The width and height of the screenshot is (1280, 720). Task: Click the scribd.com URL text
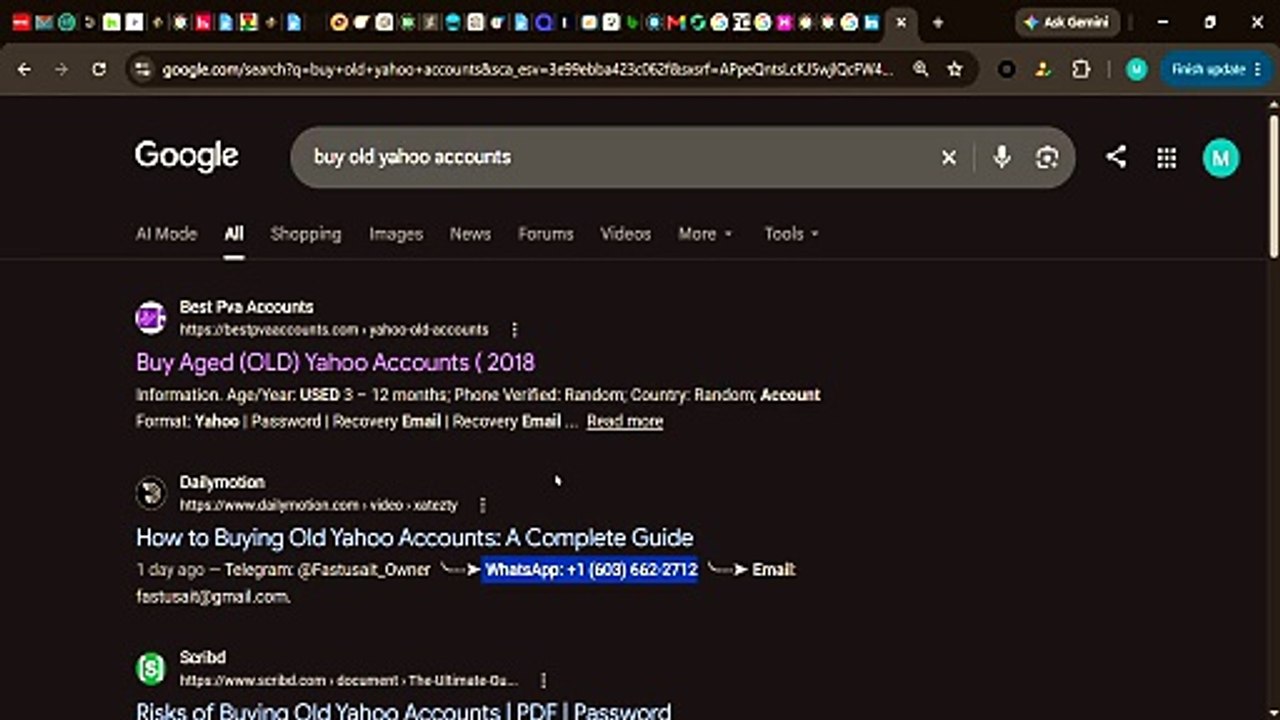pos(349,680)
